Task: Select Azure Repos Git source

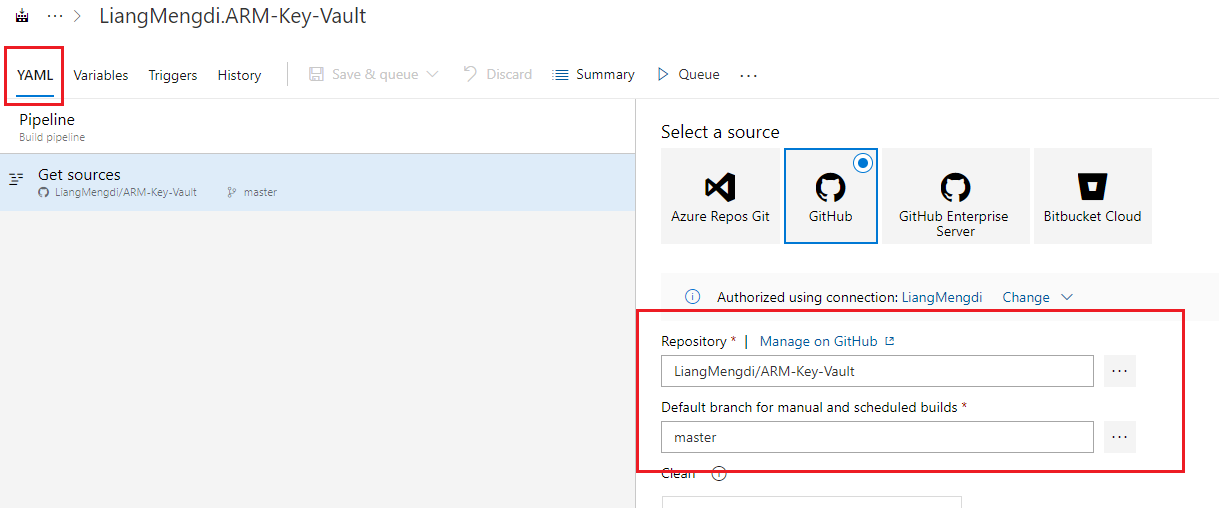Action: click(720, 196)
